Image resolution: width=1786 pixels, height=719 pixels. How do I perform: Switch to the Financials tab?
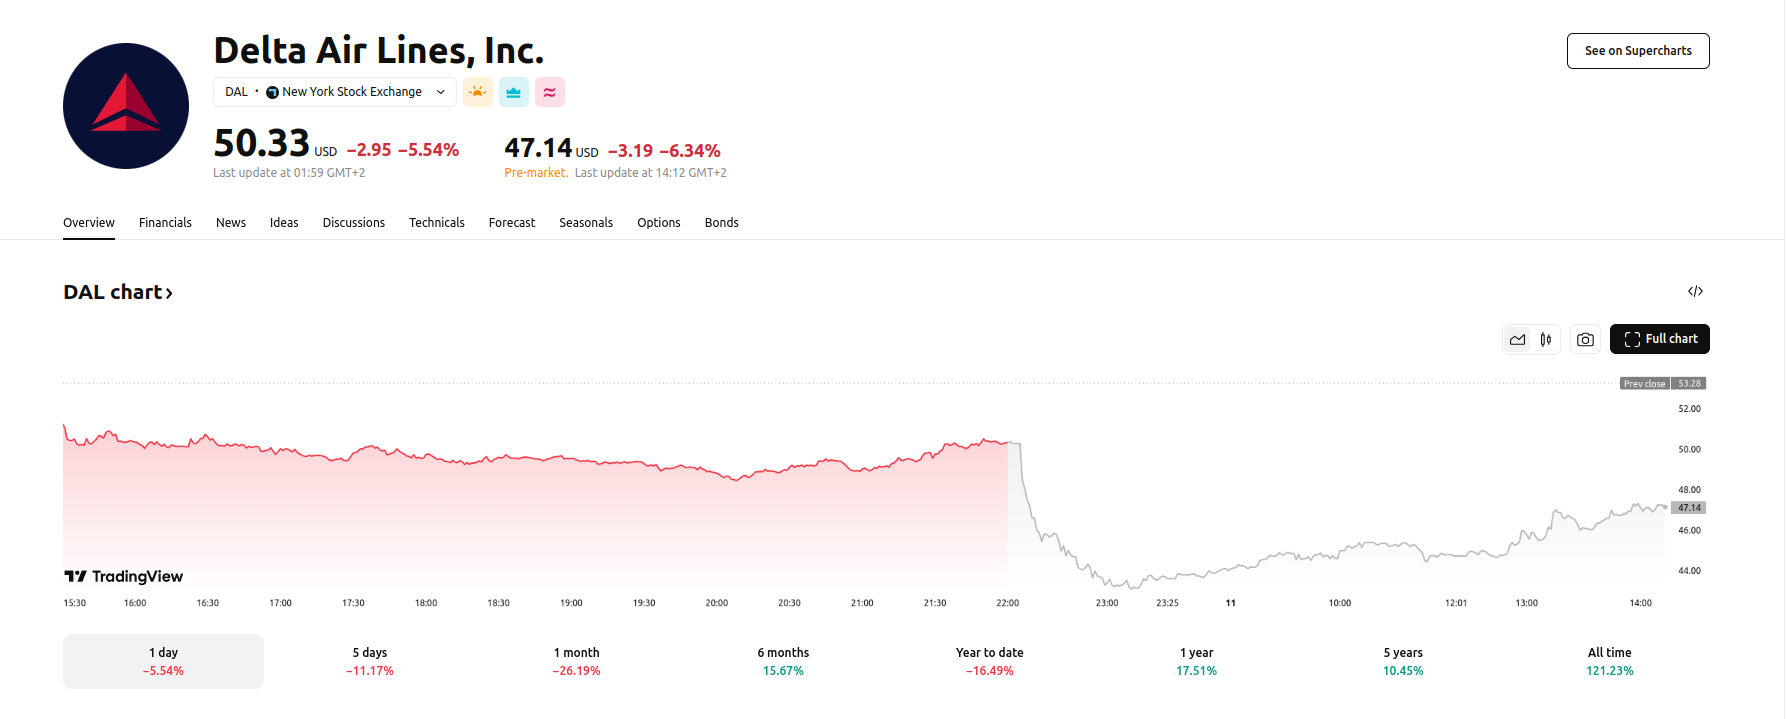tap(165, 222)
